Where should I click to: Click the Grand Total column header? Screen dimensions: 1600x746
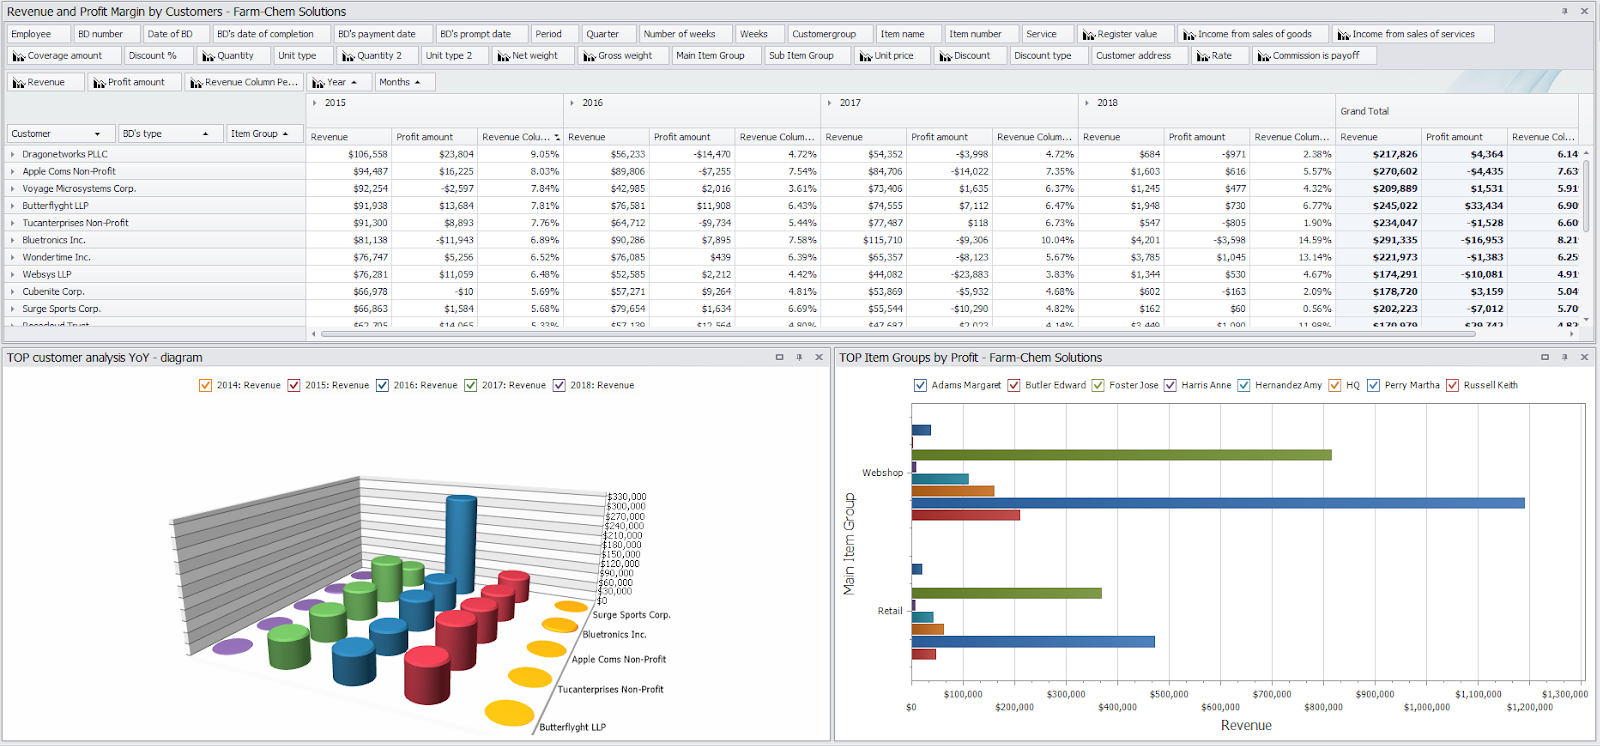(1457, 111)
